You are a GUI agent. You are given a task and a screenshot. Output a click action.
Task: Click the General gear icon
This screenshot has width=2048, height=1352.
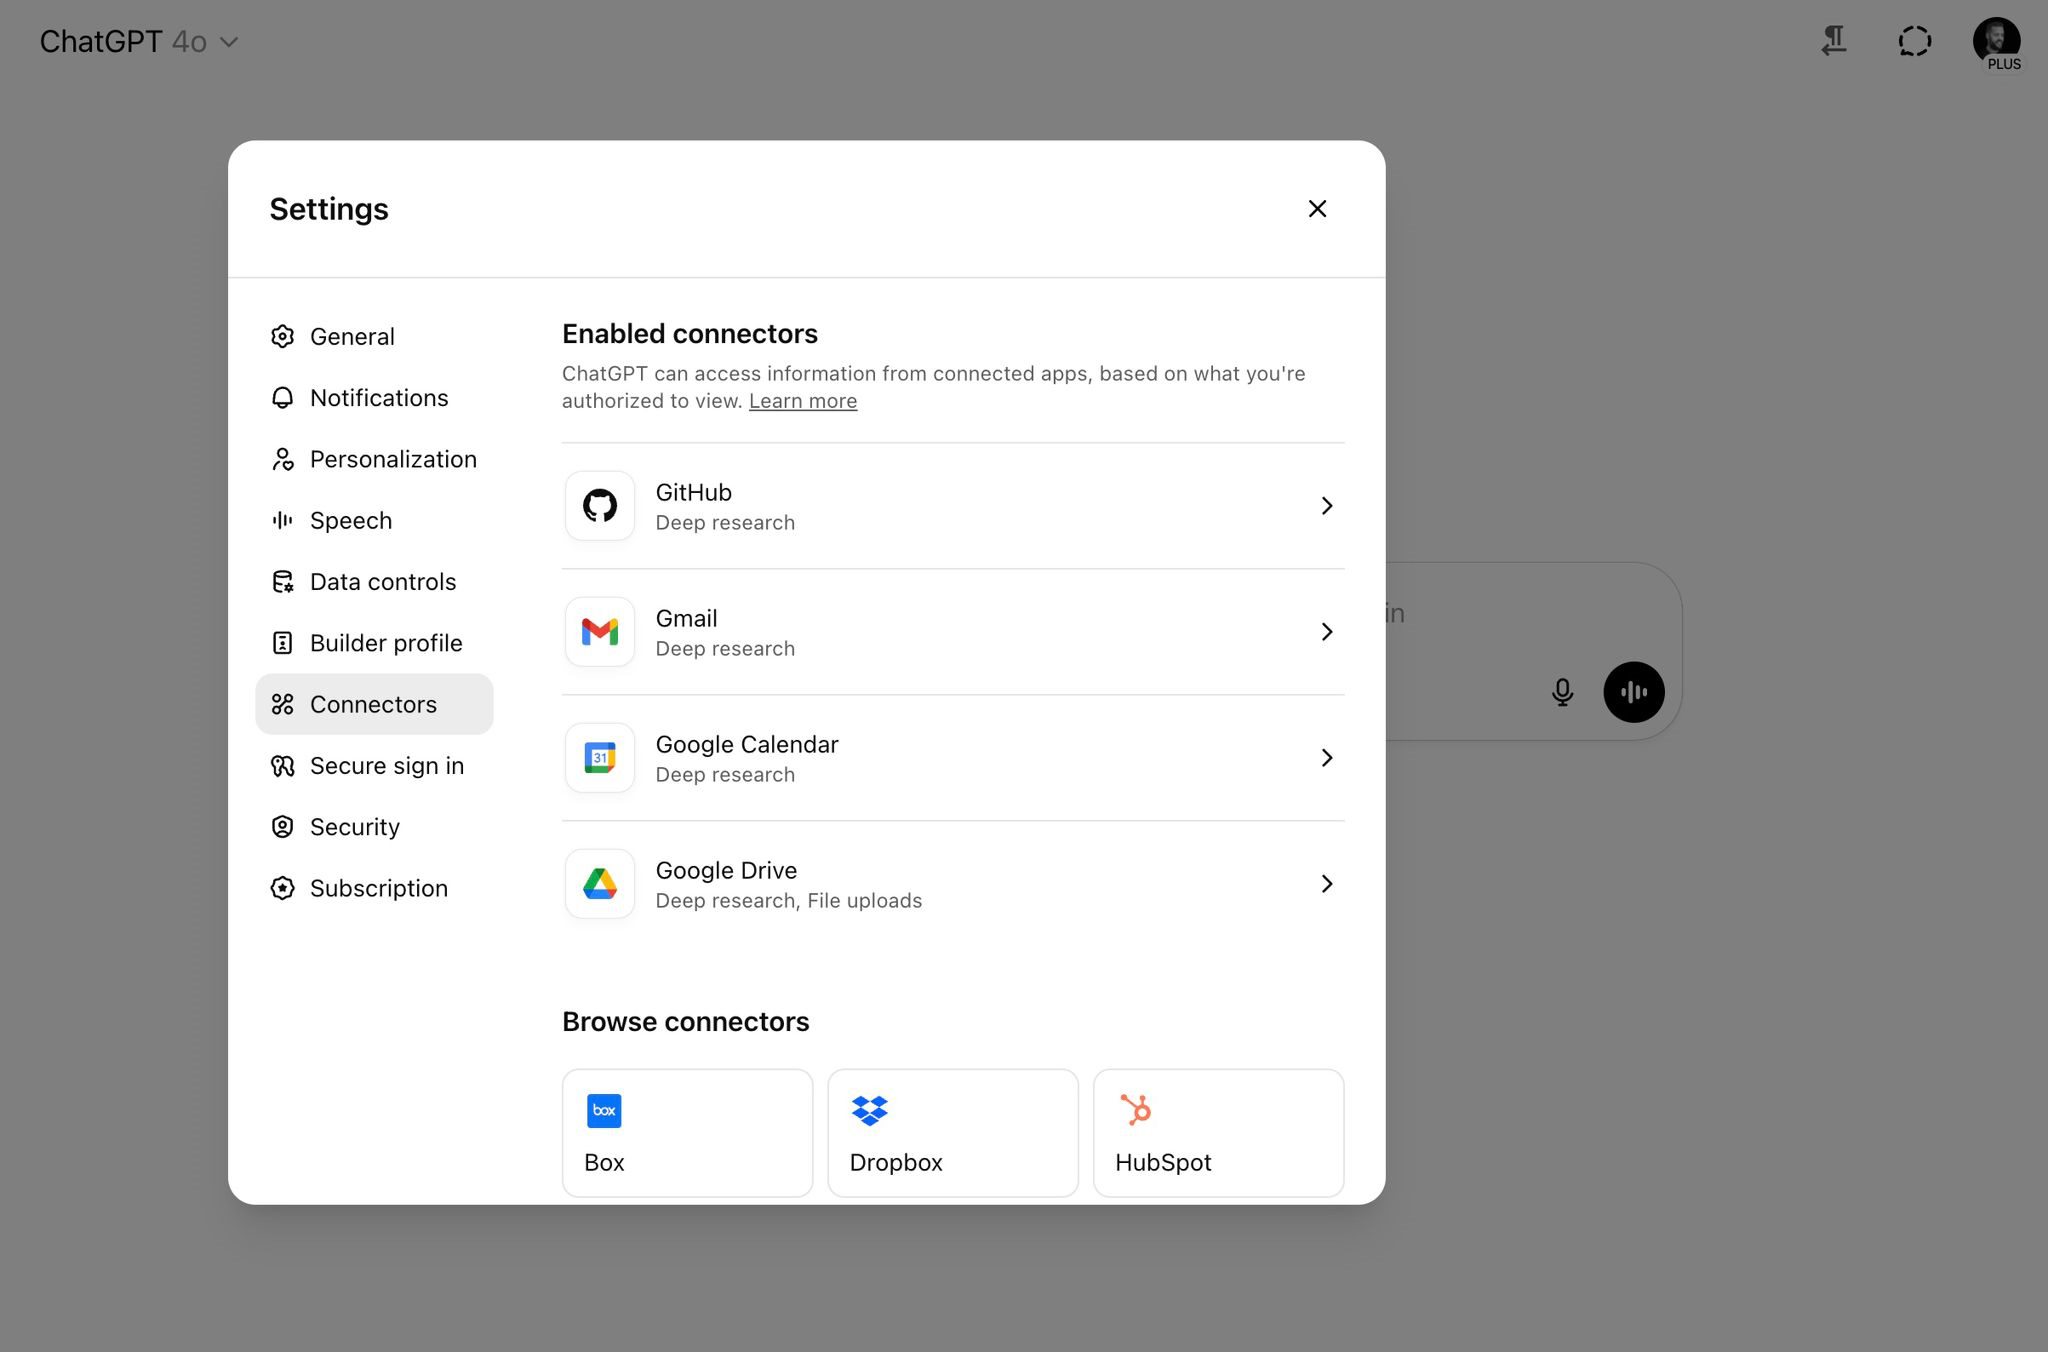pyautogui.click(x=283, y=336)
